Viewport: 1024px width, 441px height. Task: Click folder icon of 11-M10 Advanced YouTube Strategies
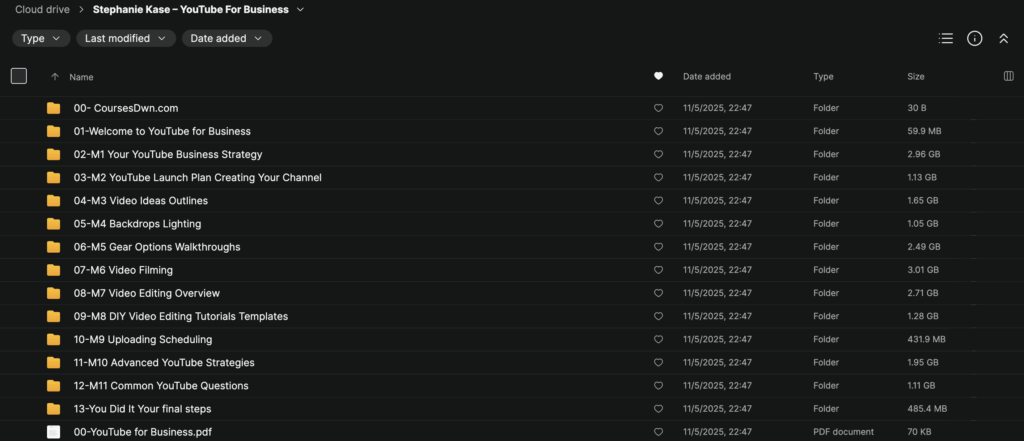54,362
